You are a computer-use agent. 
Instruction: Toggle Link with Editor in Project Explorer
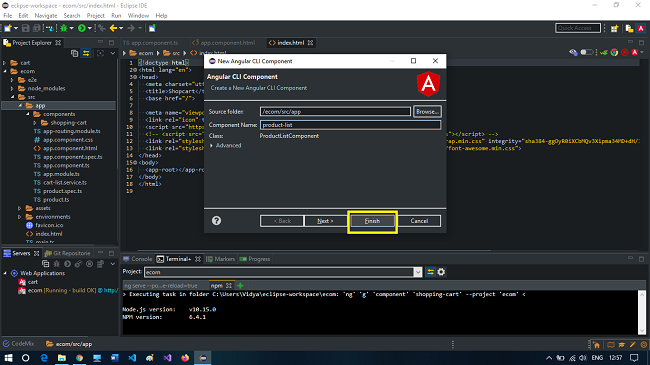tap(86, 53)
